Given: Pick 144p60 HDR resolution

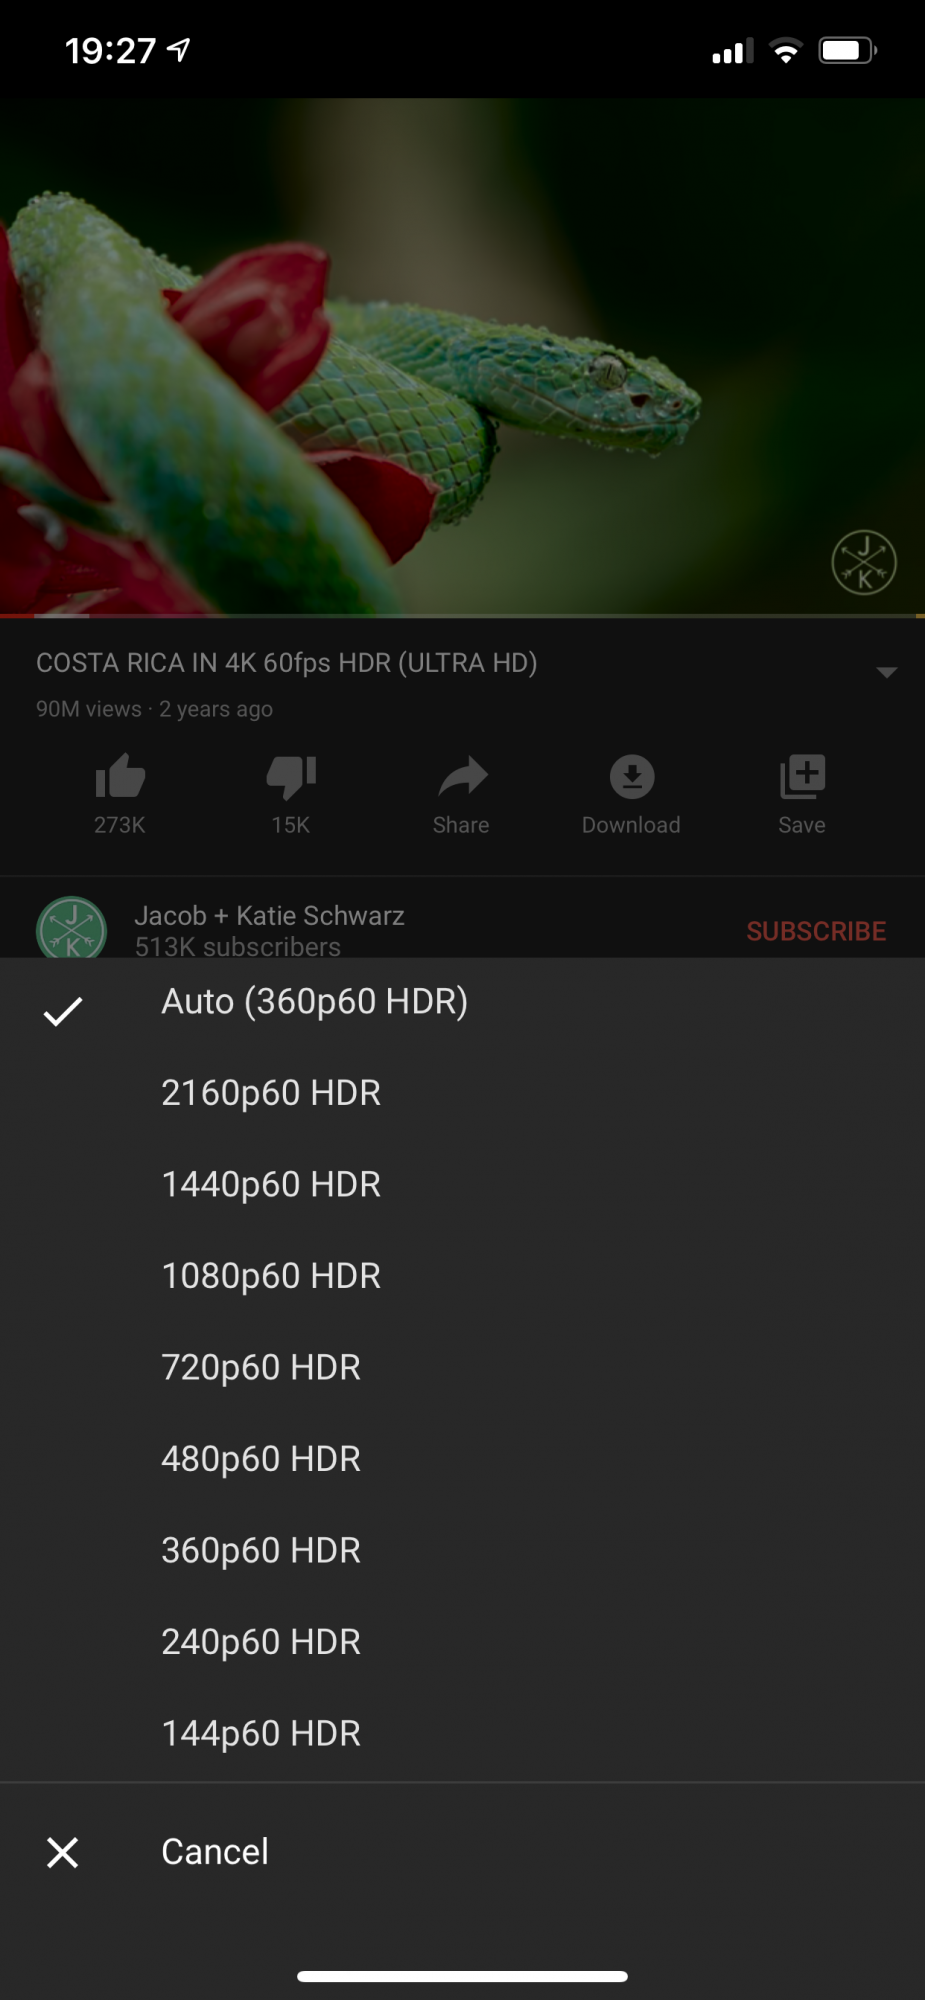Looking at the screenshot, I should click(x=462, y=1734).
